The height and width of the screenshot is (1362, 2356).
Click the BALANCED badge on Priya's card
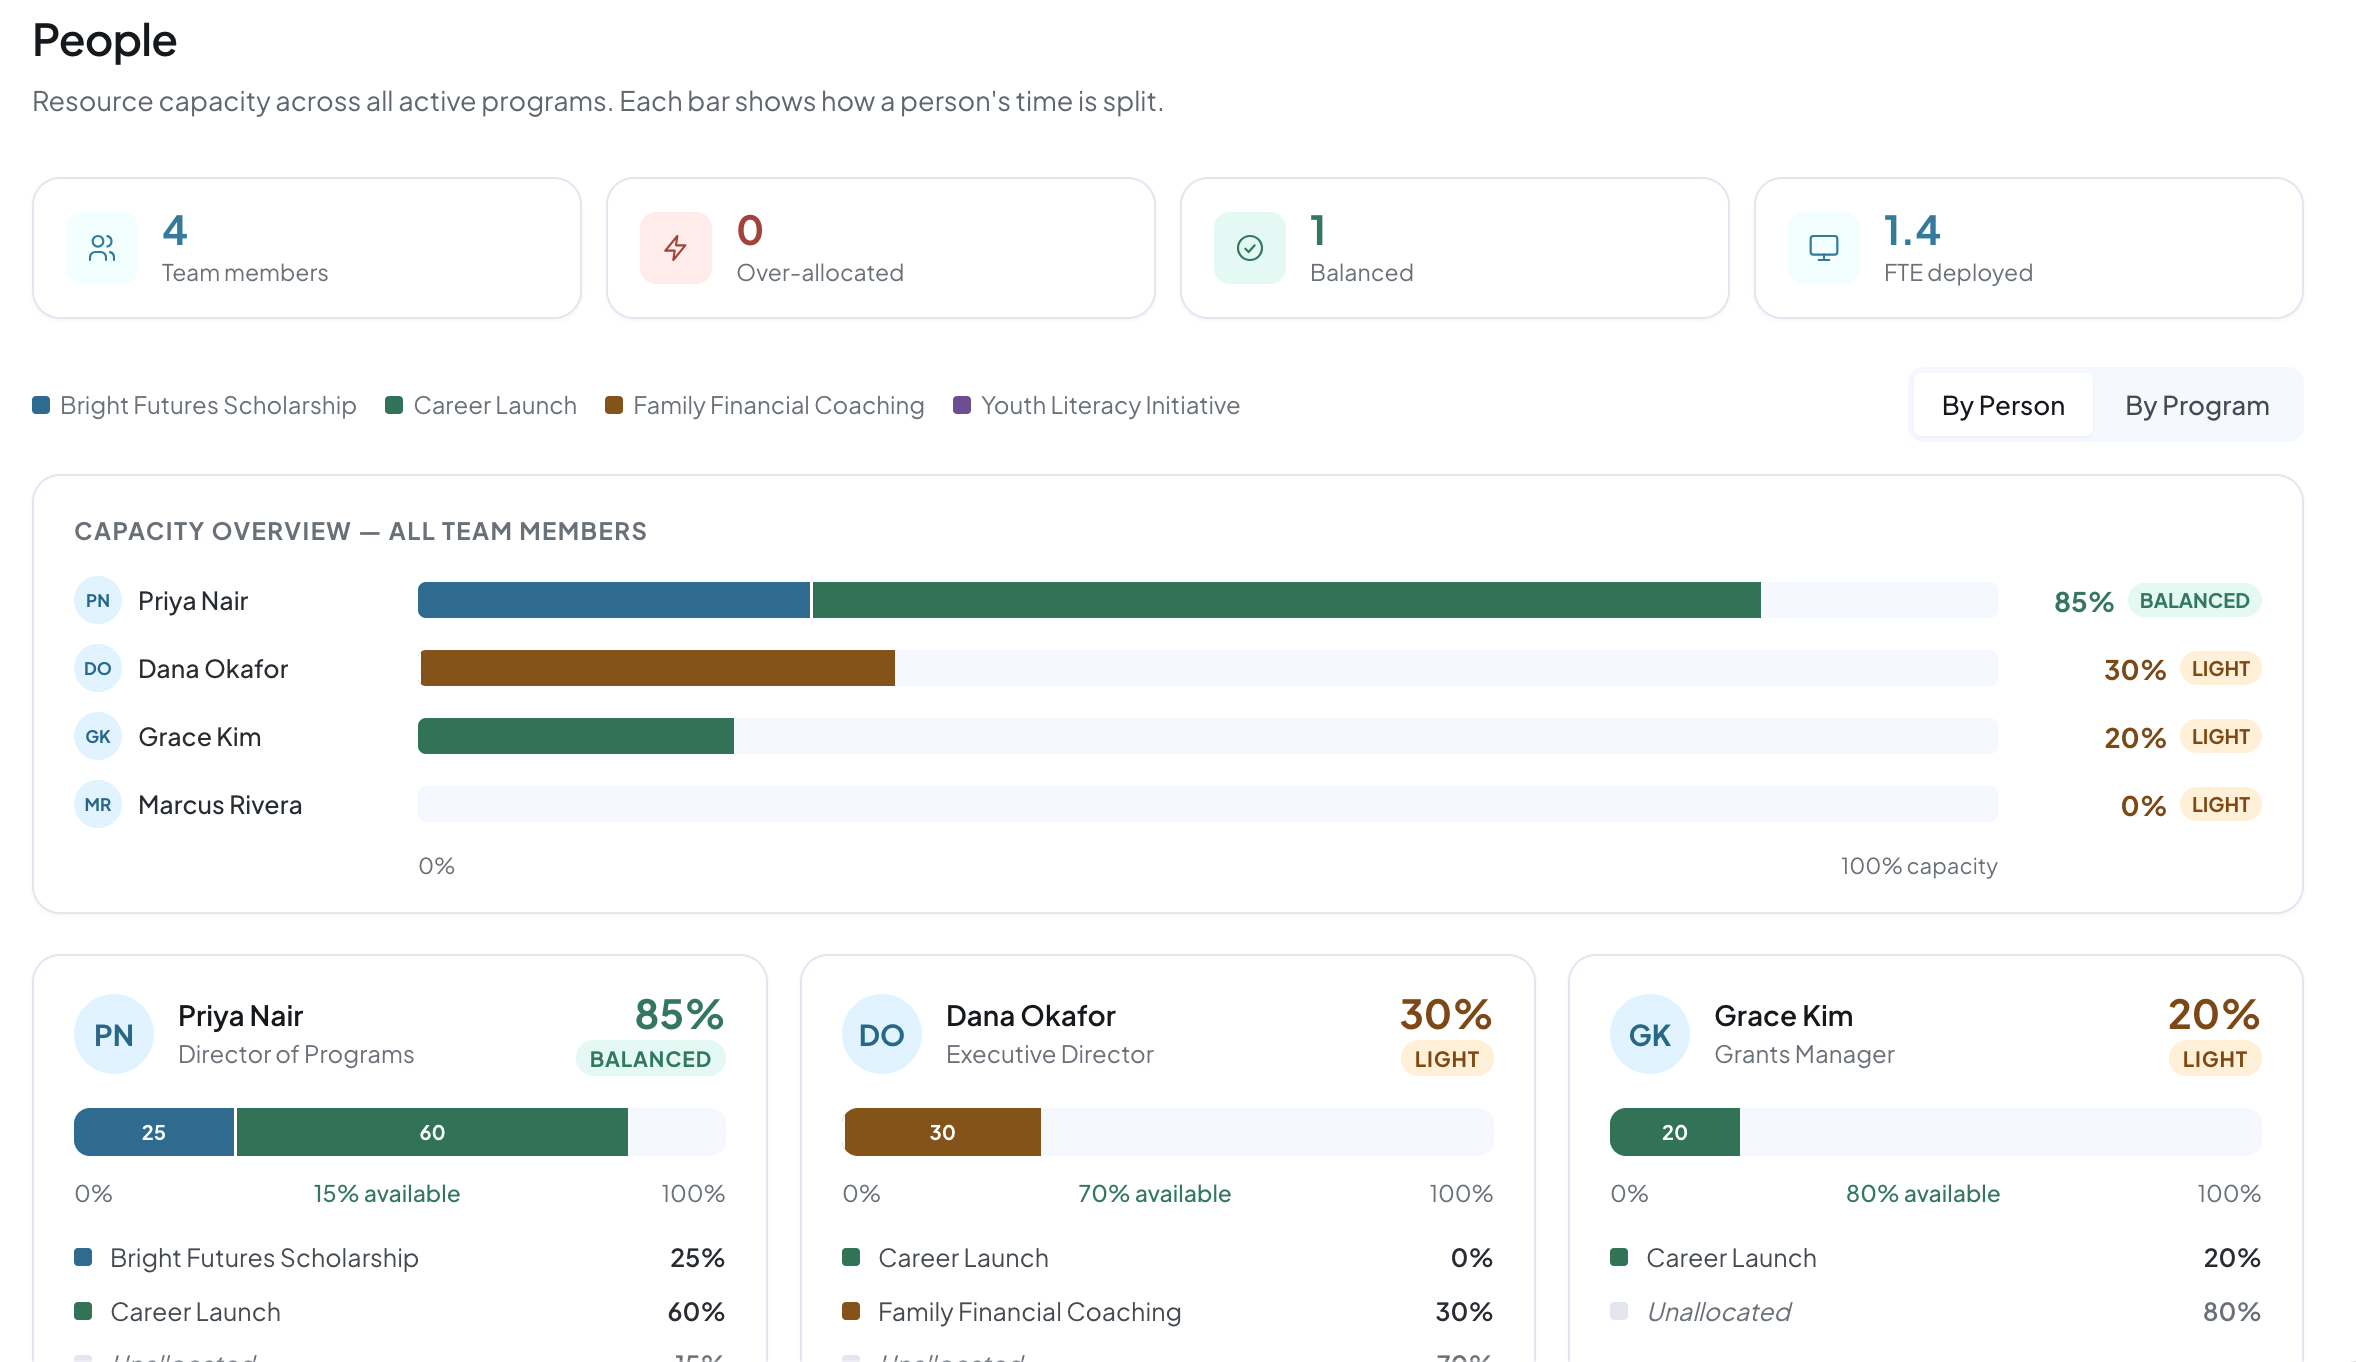(x=650, y=1059)
